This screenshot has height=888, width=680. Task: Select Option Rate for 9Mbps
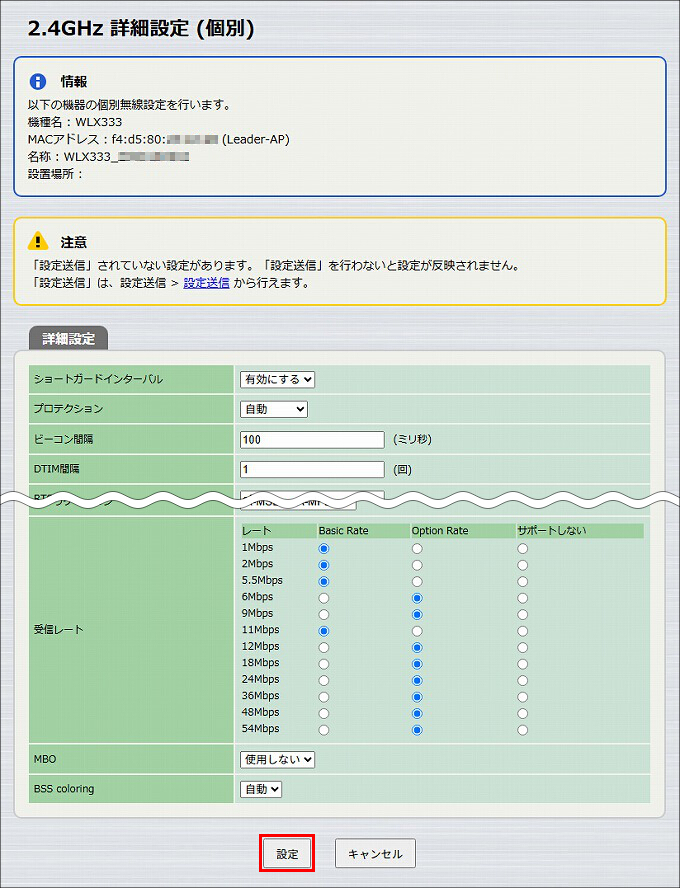click(417, 614)
